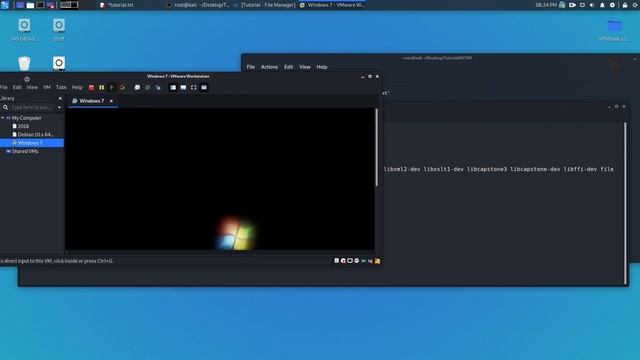This screenshot has height=360, width=640.
Task: Click the volume icon in system tray
Action: click(592, 5)
